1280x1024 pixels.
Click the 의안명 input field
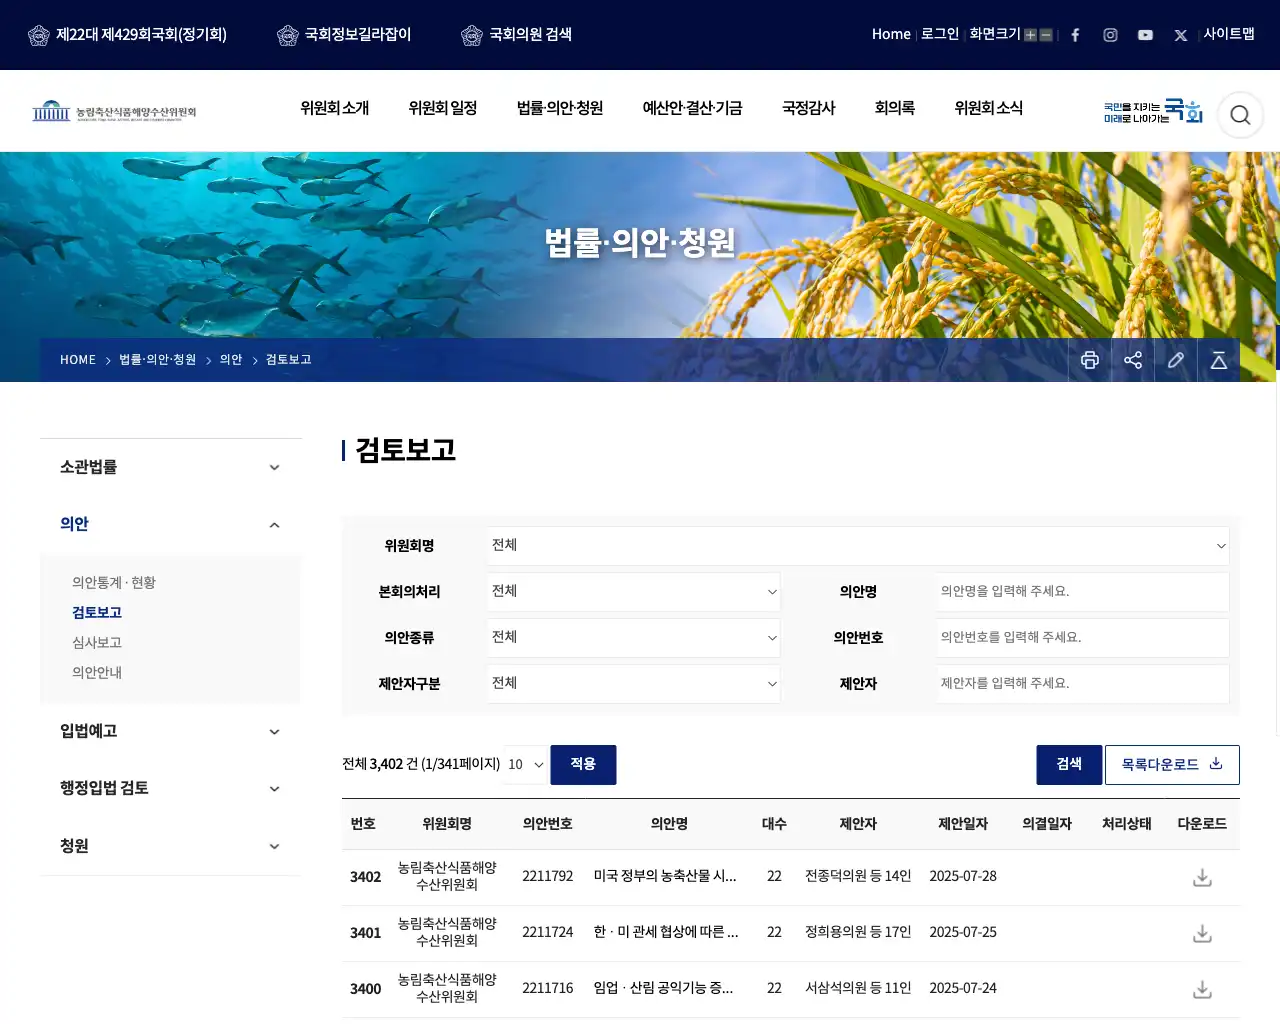(x=1083, y=592)
